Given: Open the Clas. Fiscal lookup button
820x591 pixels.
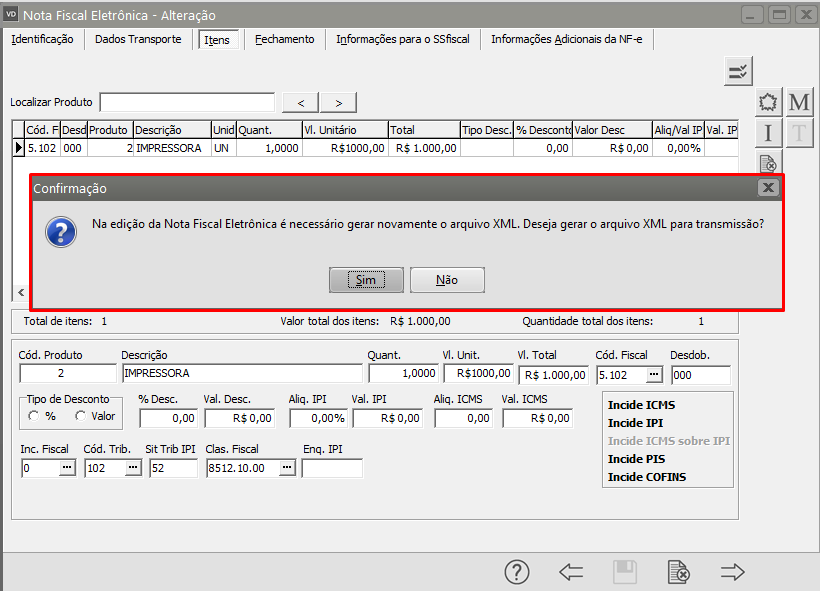Looking at the screenshot, I should coord(287,468).
